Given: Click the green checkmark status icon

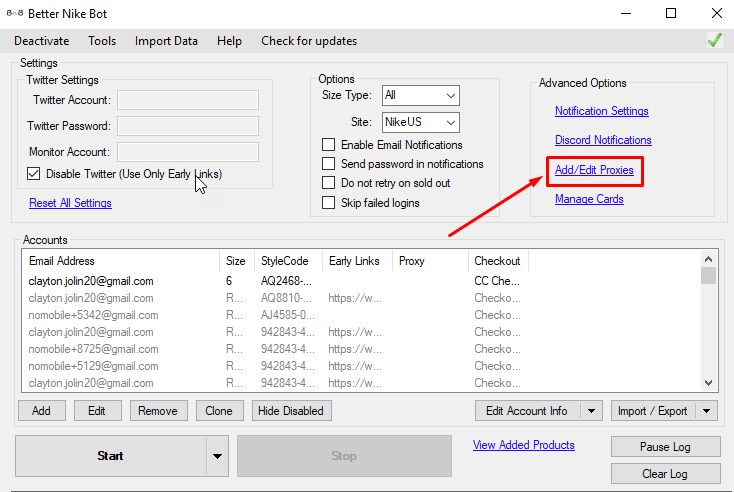Looking at the screenshot, I should click(714, 41).
